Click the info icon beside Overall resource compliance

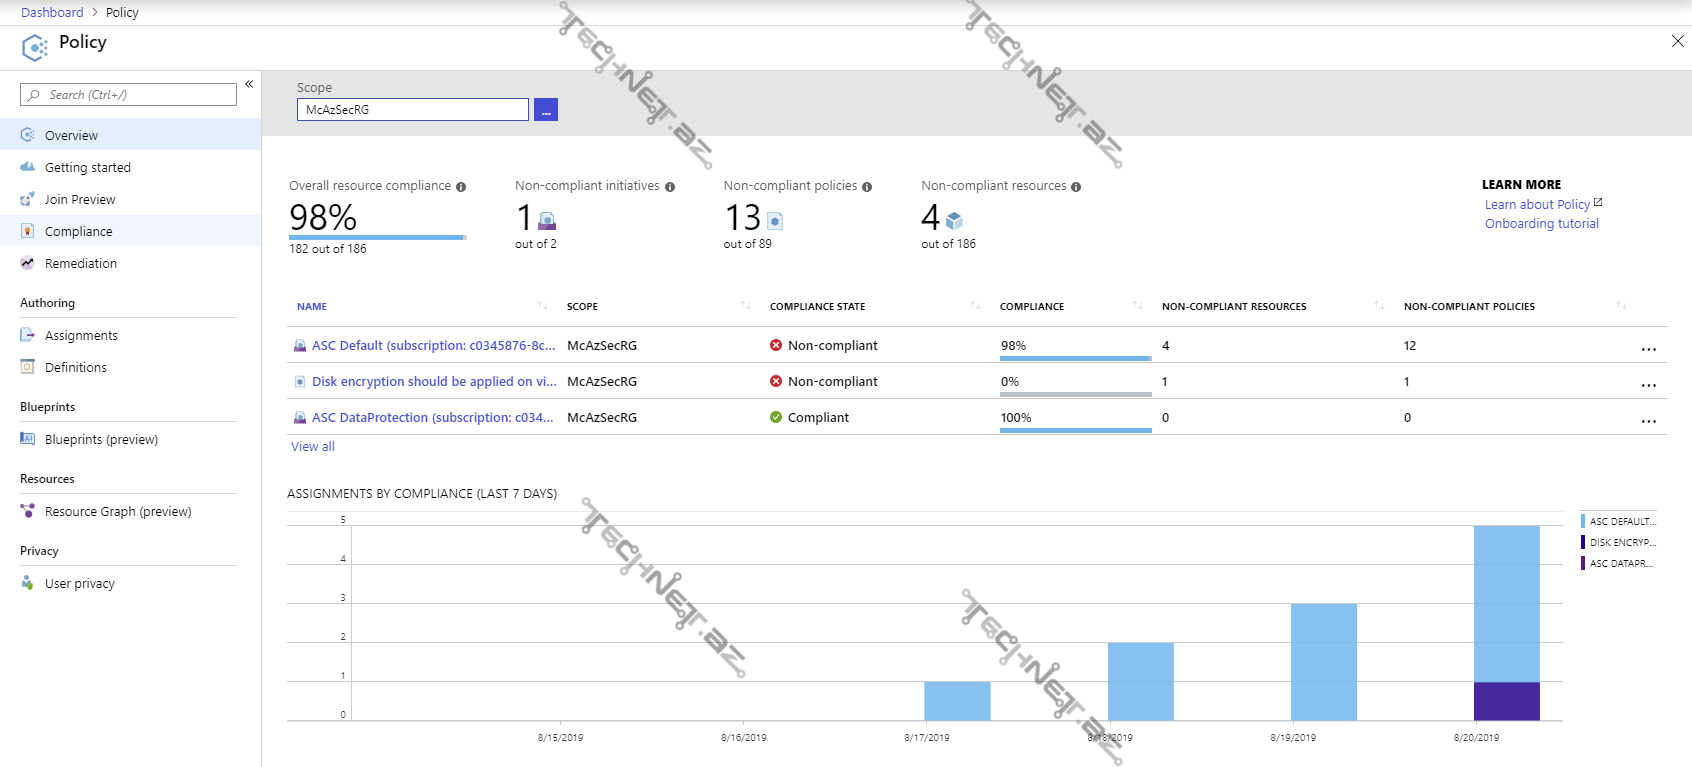click(461, 187)
